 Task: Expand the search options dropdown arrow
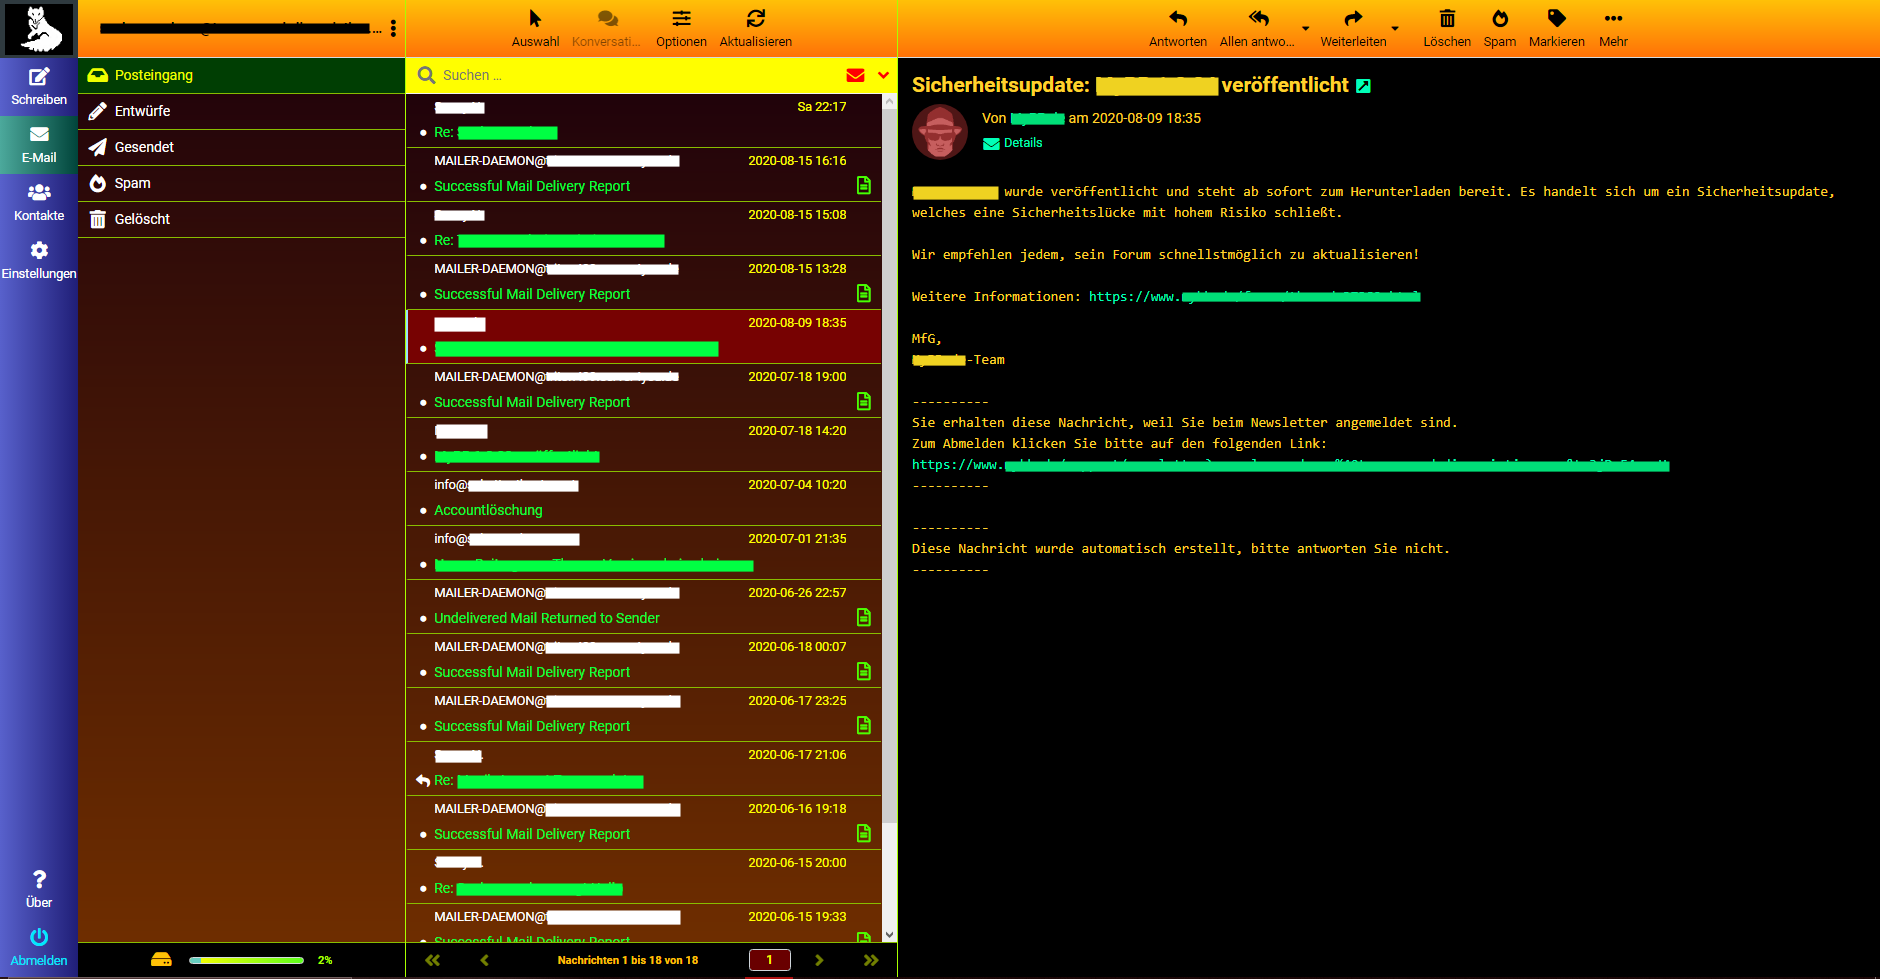[883, 75]
